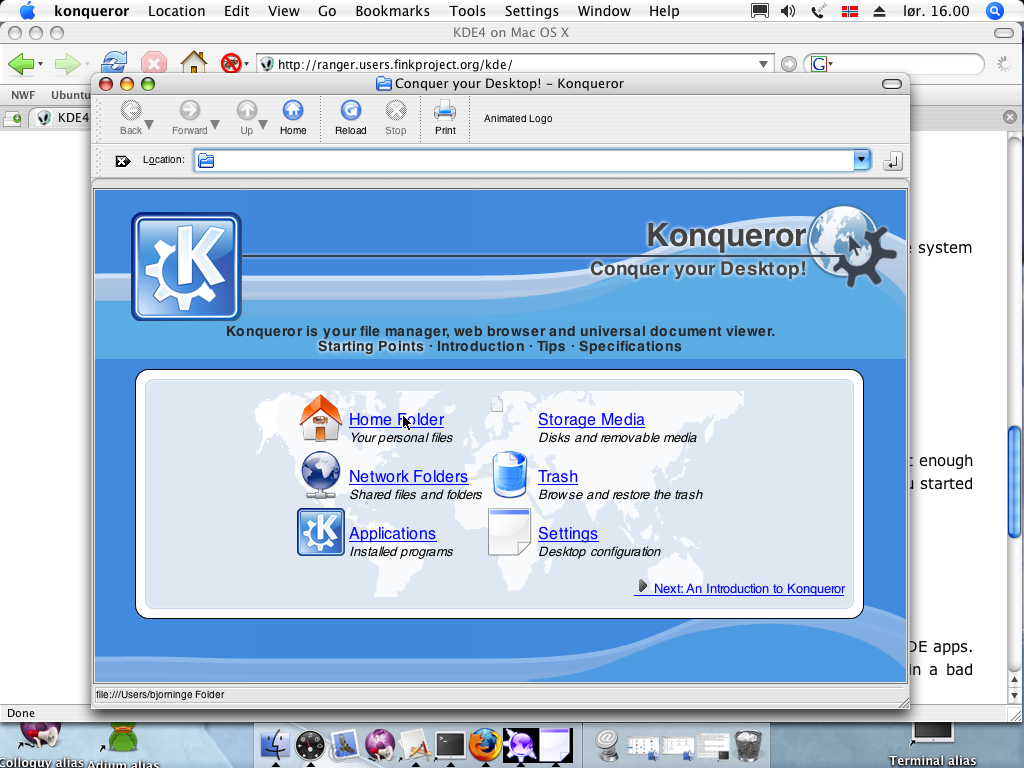Screen dimensions: 1024x768
Task: Click house home icon in background window
Action: pos(194,63)
